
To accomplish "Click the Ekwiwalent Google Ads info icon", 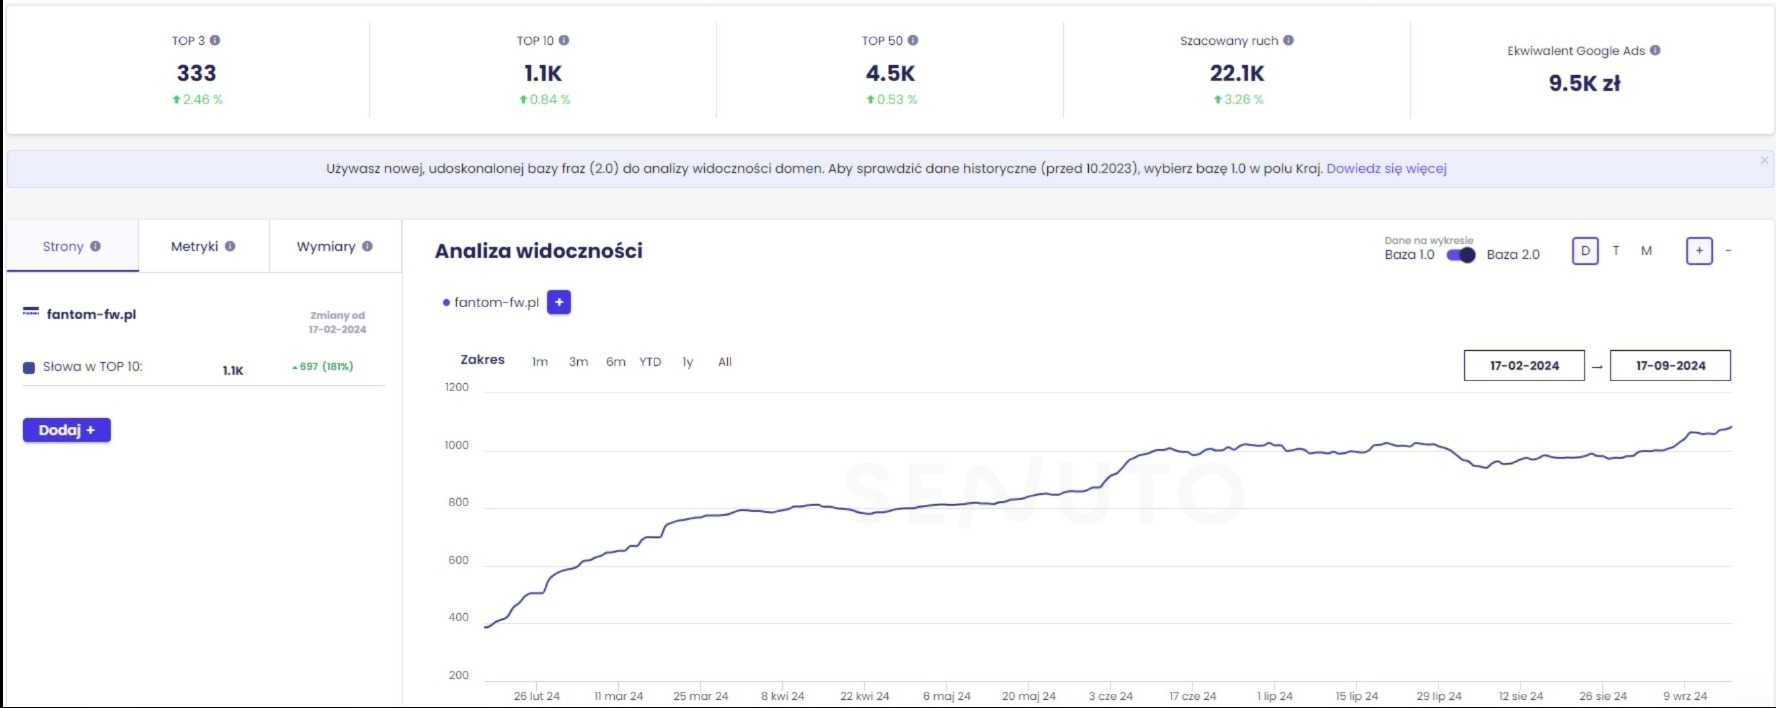I will pyautogui.click(x=1655, y=51).
